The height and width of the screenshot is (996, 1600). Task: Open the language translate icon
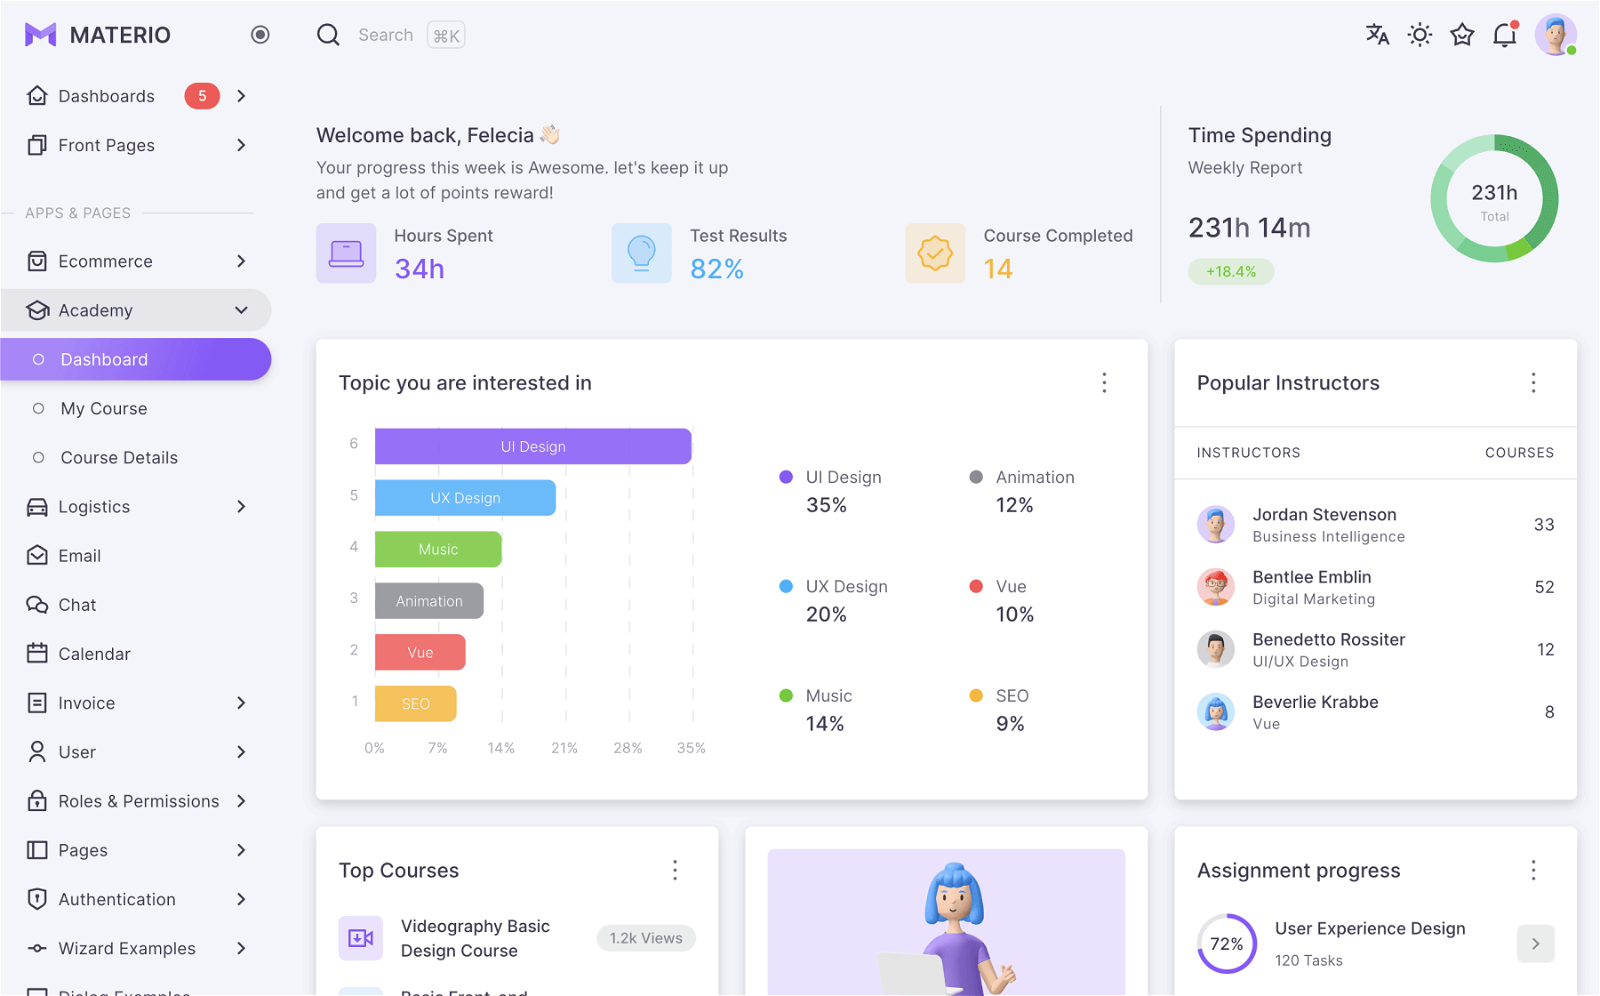[x=1377, y=35]
